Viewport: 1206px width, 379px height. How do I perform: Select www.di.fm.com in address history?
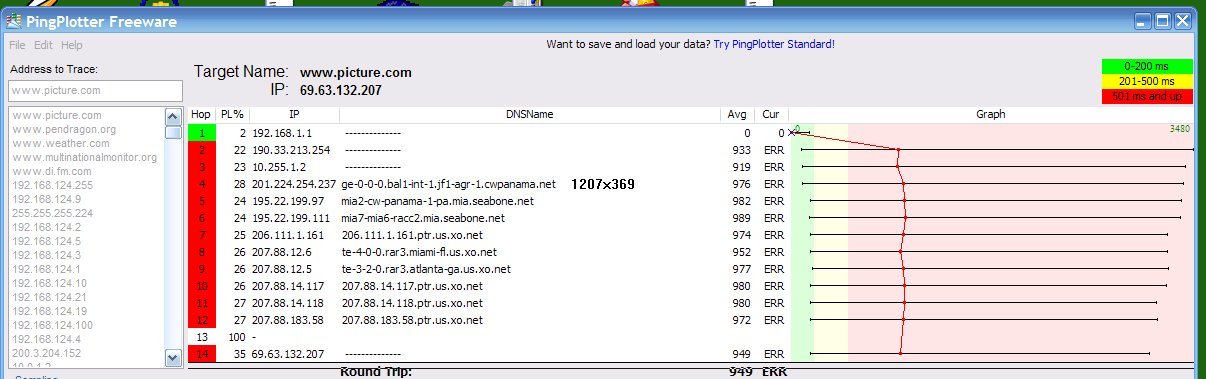tap(51, 171)
